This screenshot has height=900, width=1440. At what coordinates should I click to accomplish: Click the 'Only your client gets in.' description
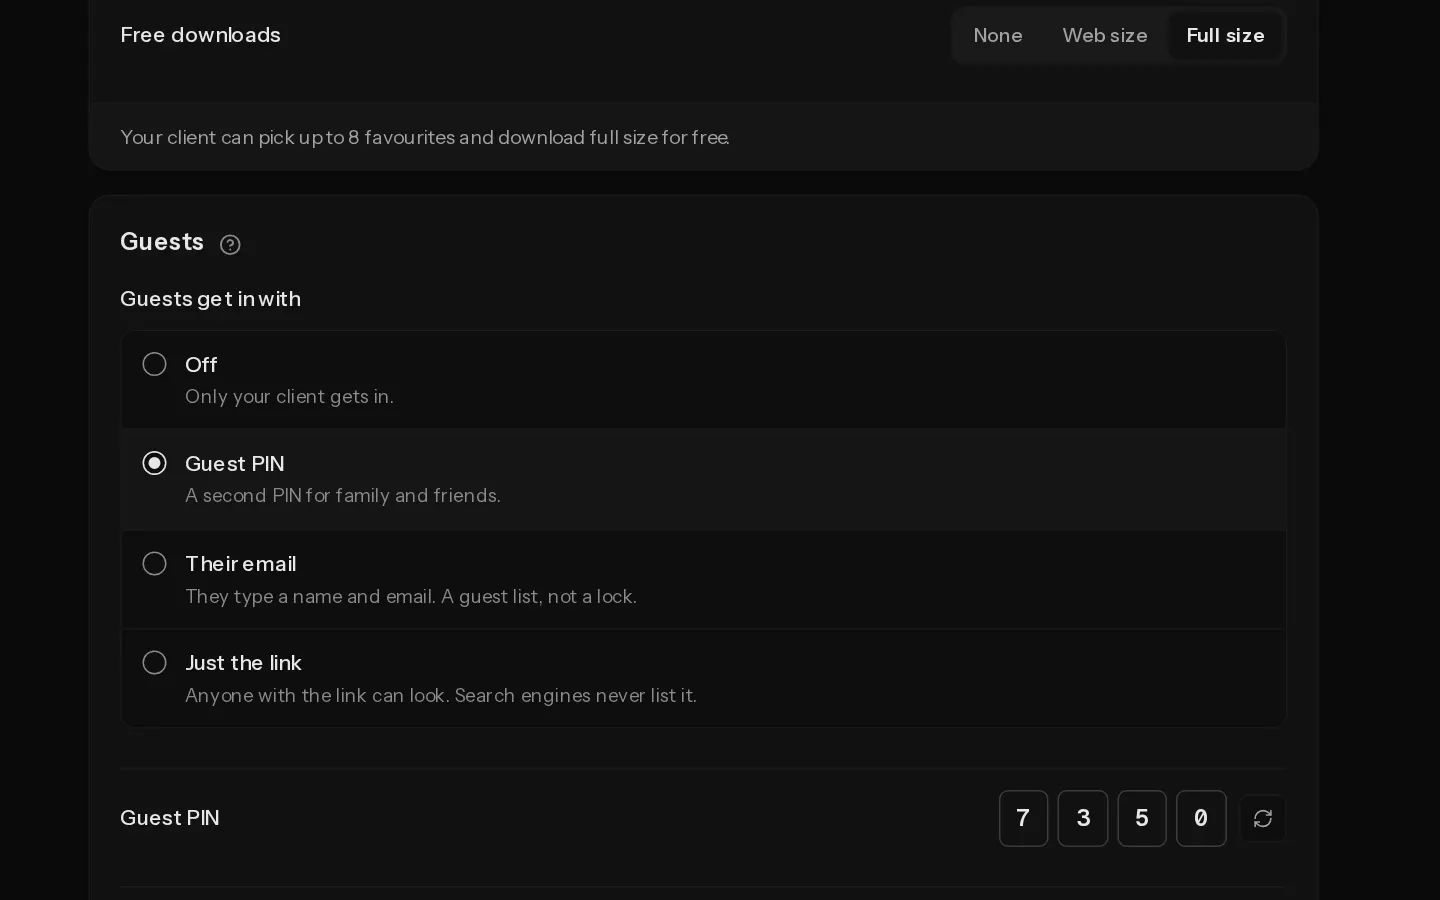(289, 397)
